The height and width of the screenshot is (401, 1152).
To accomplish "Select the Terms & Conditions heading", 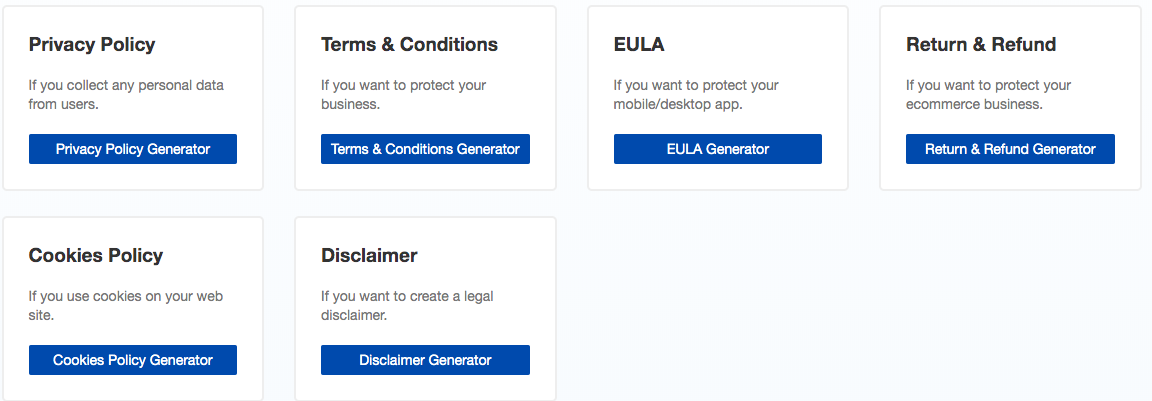I will pyautogui.click(x=409, y=45).
